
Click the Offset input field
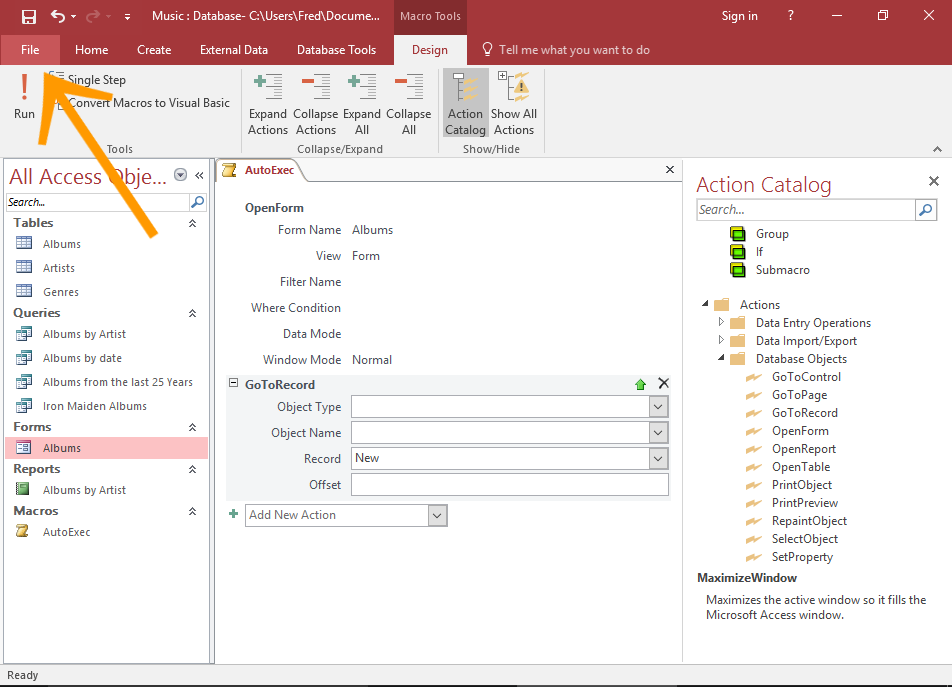(509, 485)
